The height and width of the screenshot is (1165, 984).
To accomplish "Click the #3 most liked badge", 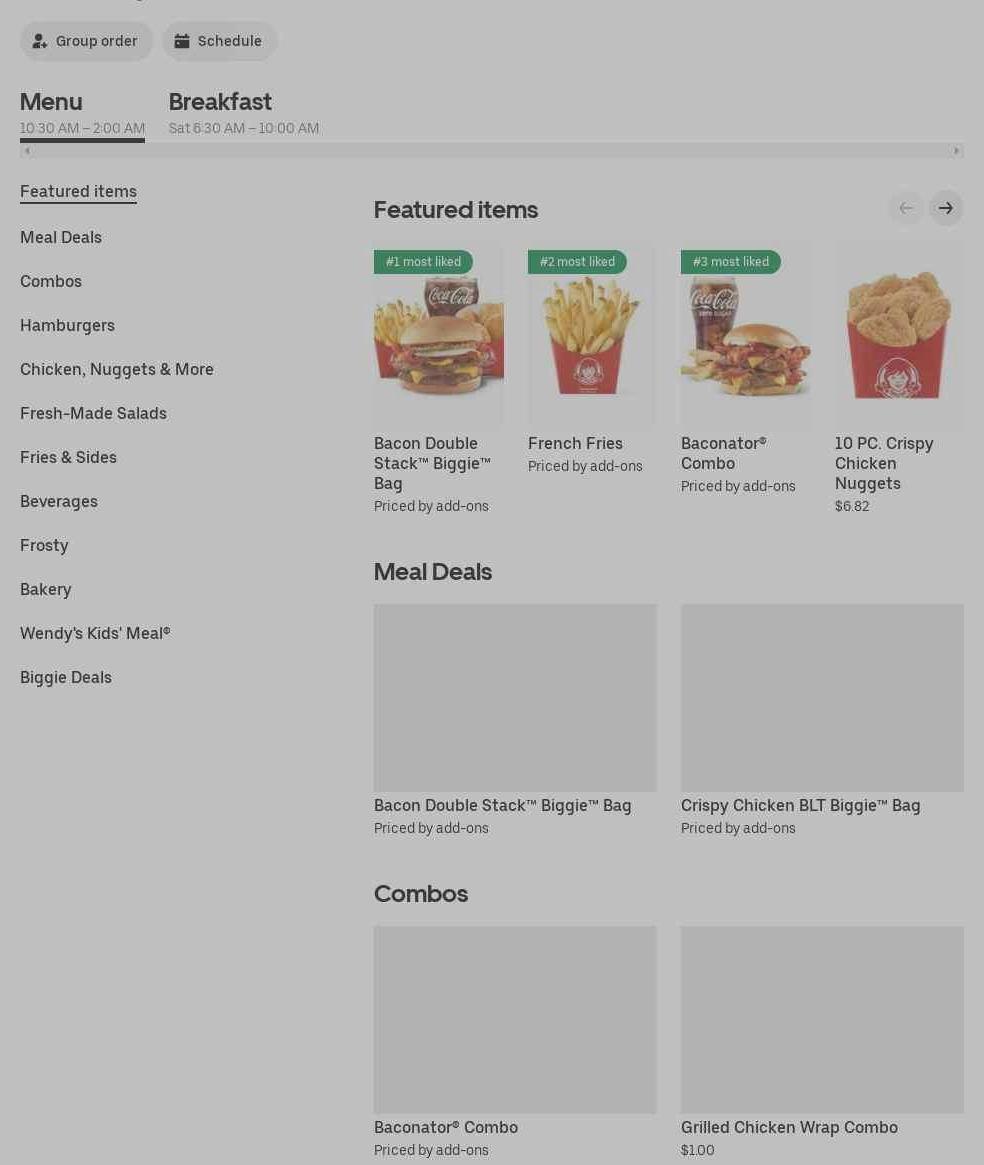I will 731,262.
